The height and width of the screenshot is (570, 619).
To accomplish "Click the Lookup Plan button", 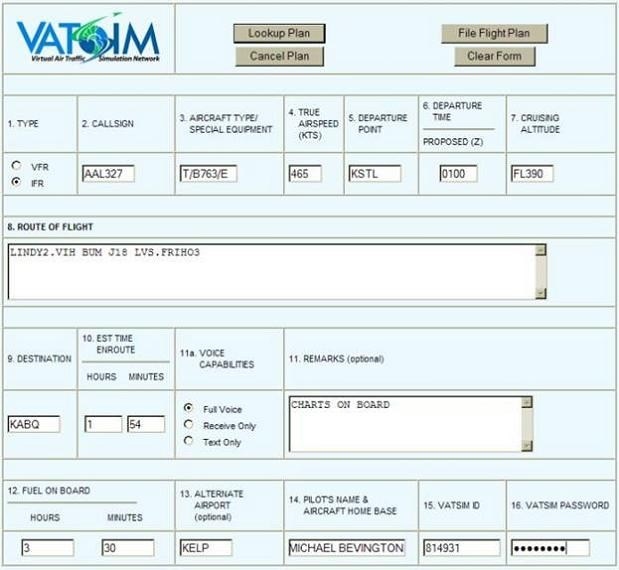I will point(279,34).
